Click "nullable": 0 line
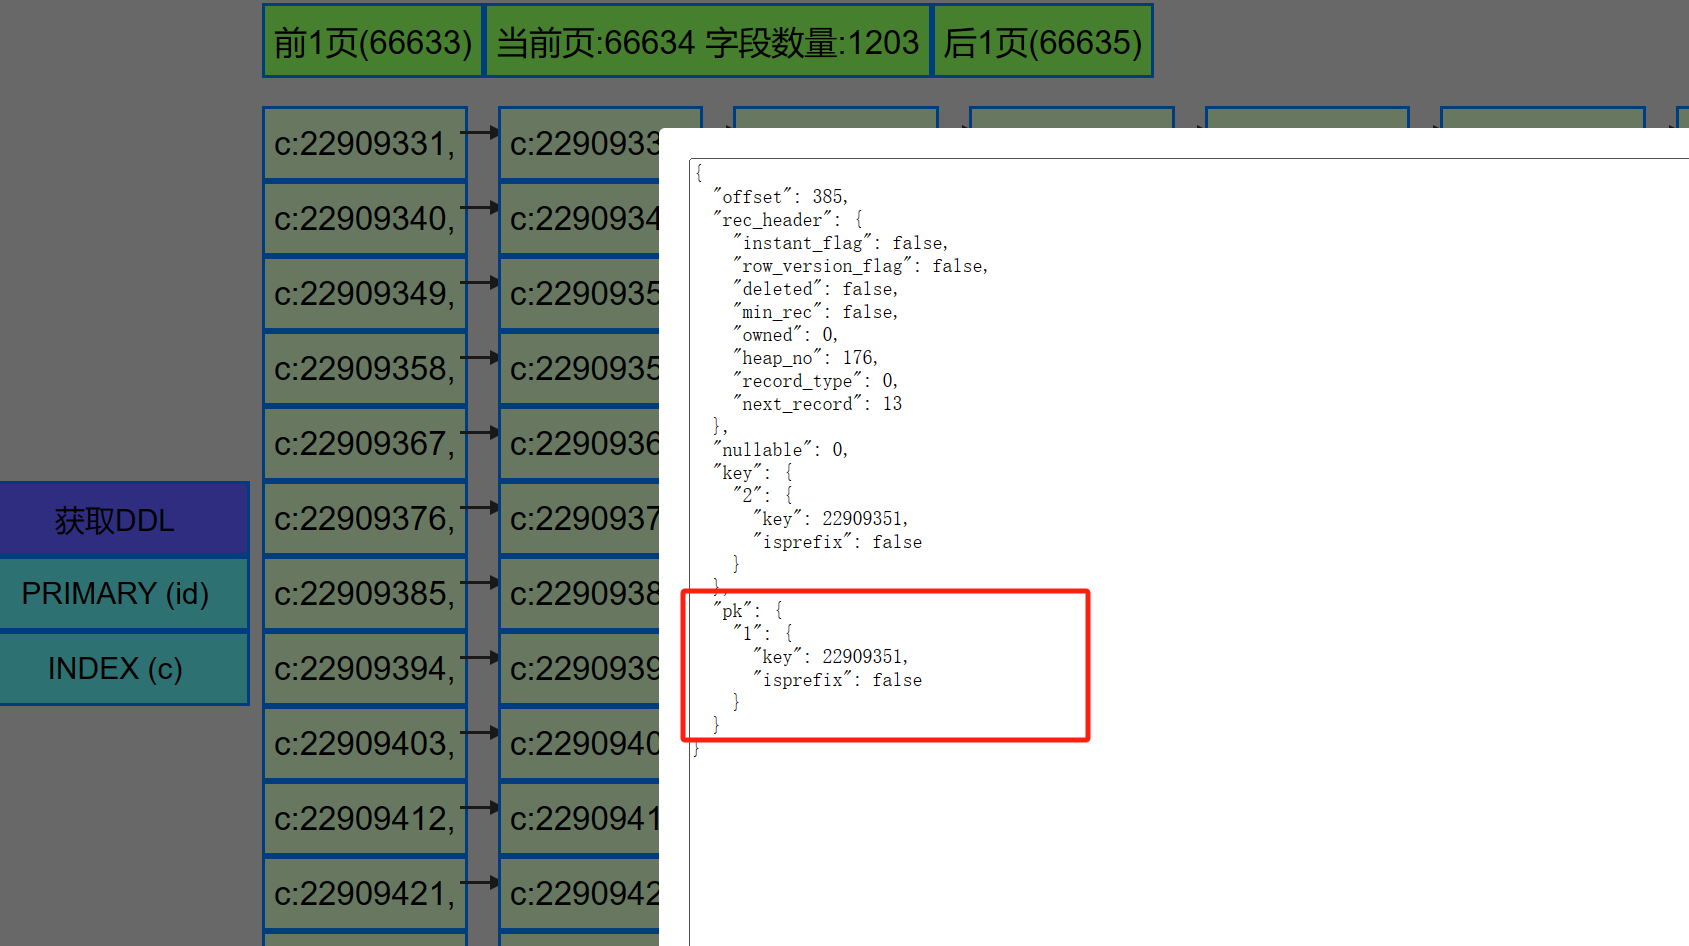1689x946 pixels. click(780, 450)
